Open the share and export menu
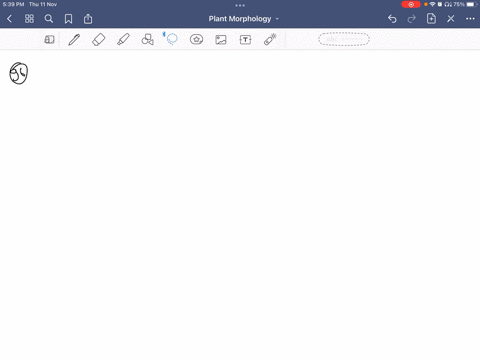480x360 pixels. pos(88,19)
